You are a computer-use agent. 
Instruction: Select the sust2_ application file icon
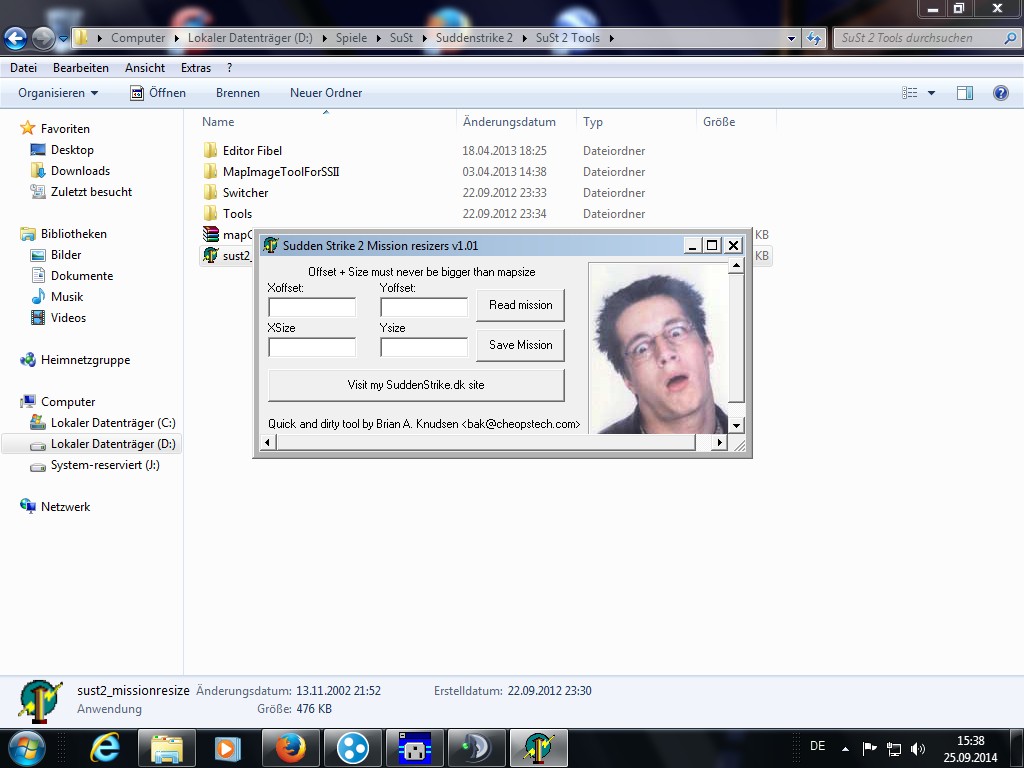[210, 255]
